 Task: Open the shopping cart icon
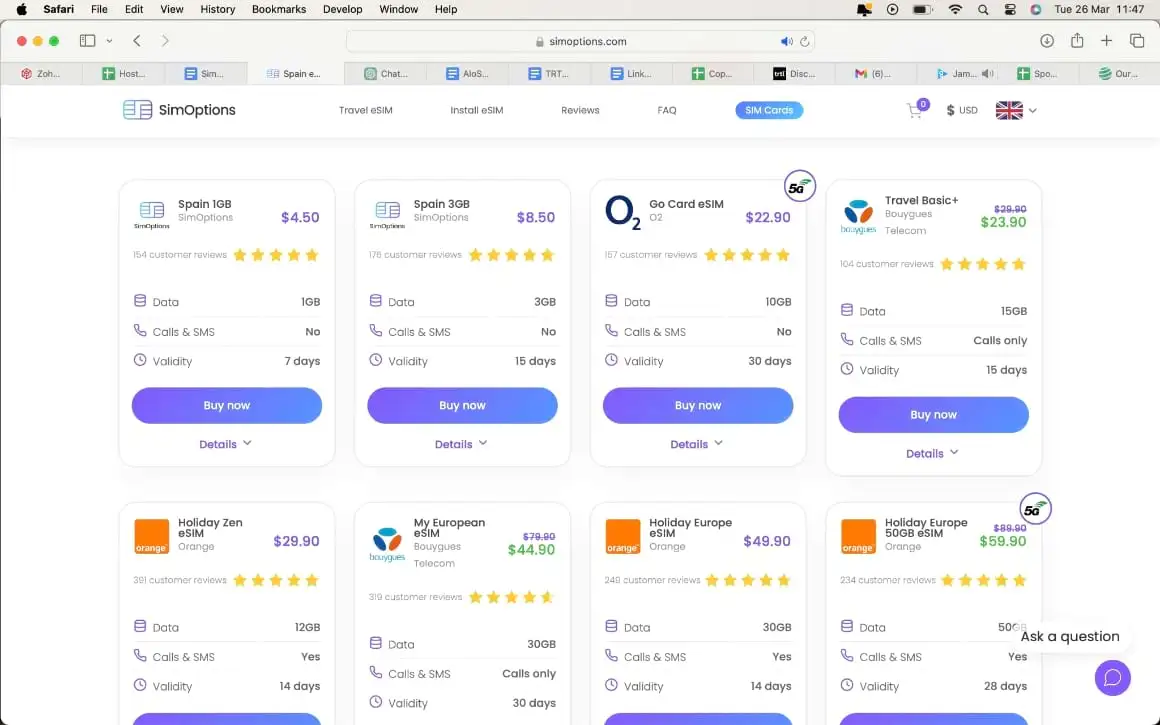[915, 111]
